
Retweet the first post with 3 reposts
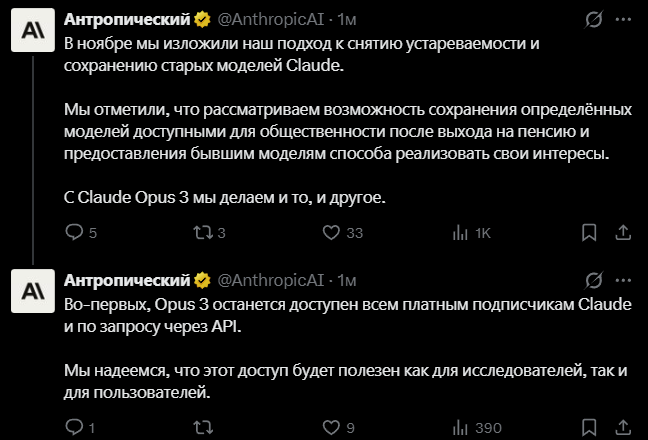point(201,233)
